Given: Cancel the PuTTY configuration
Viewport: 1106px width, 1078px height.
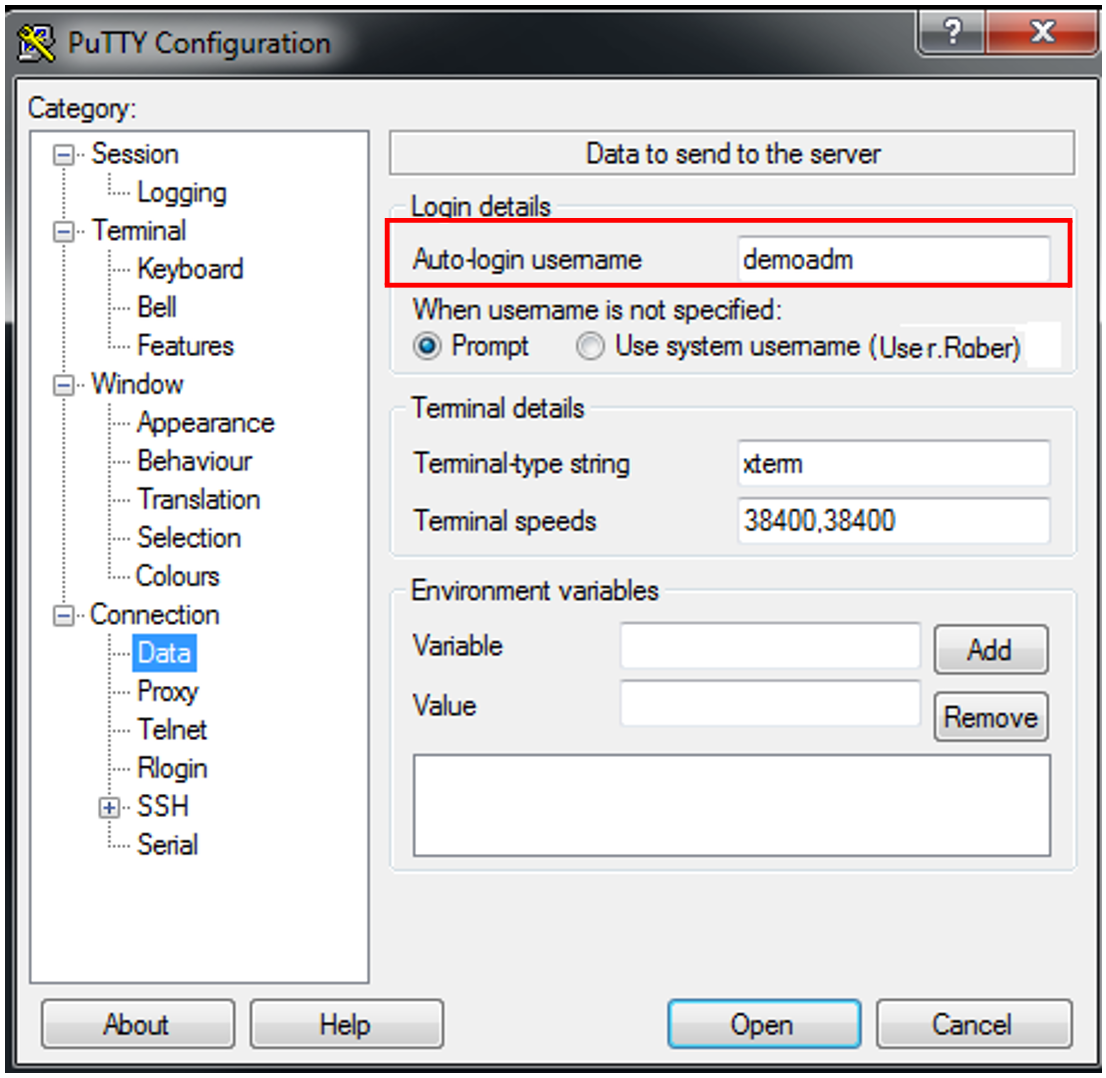Looking at the screenshot, I should (974, 1024).
